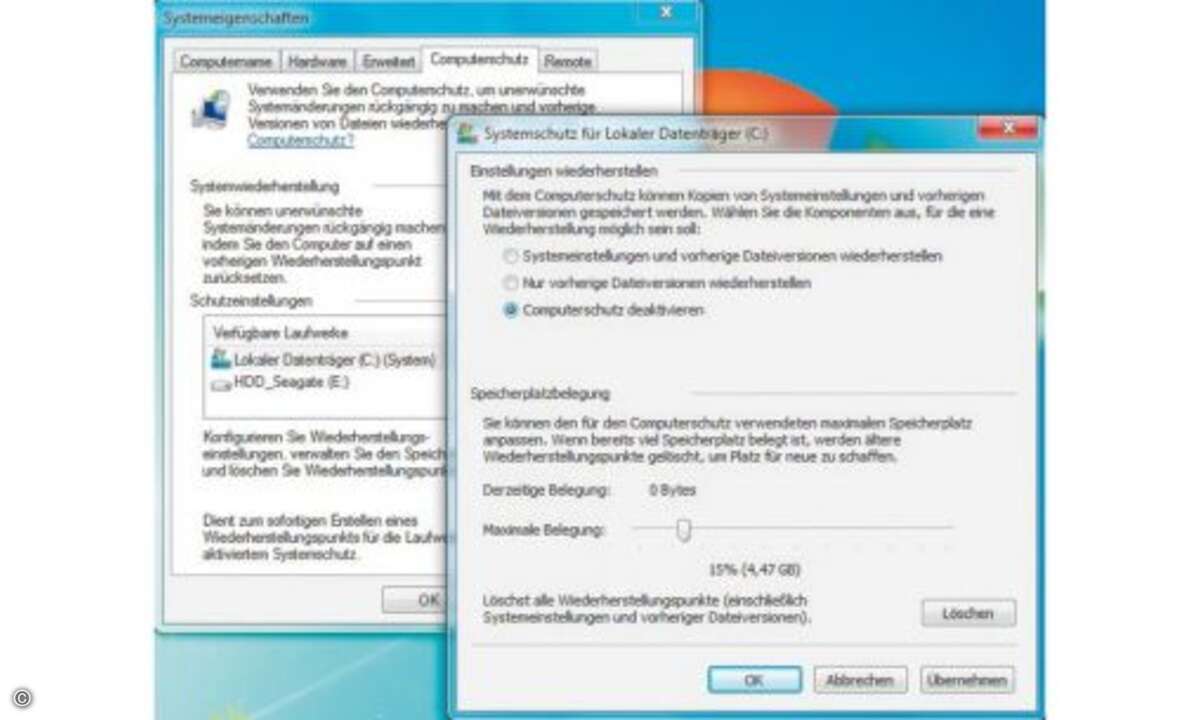Click the 15% (4,47 GB) value text
Viewport: 1200px width, 720px height.
pyautogui.click(x=755, y=570)
